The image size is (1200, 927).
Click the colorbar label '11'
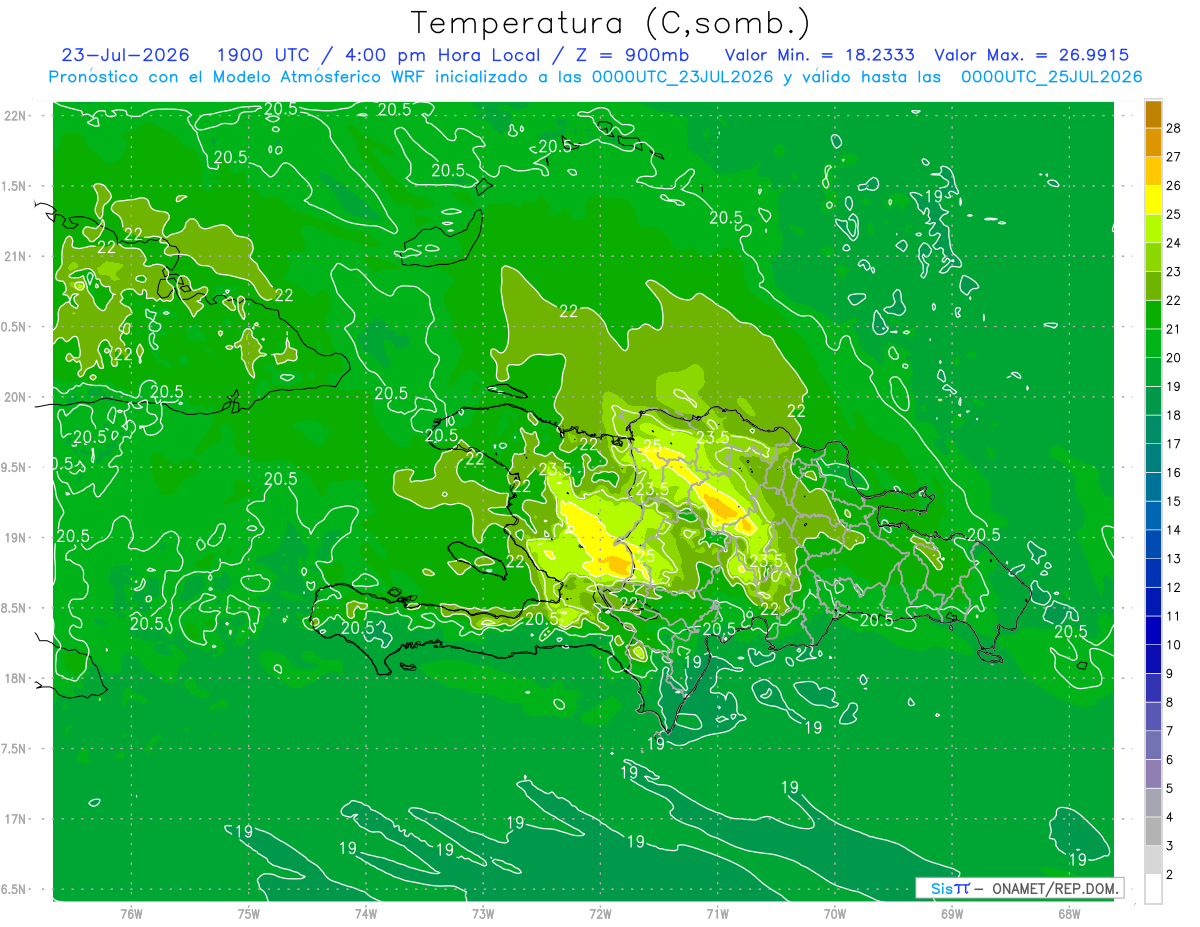[1174, 616]
